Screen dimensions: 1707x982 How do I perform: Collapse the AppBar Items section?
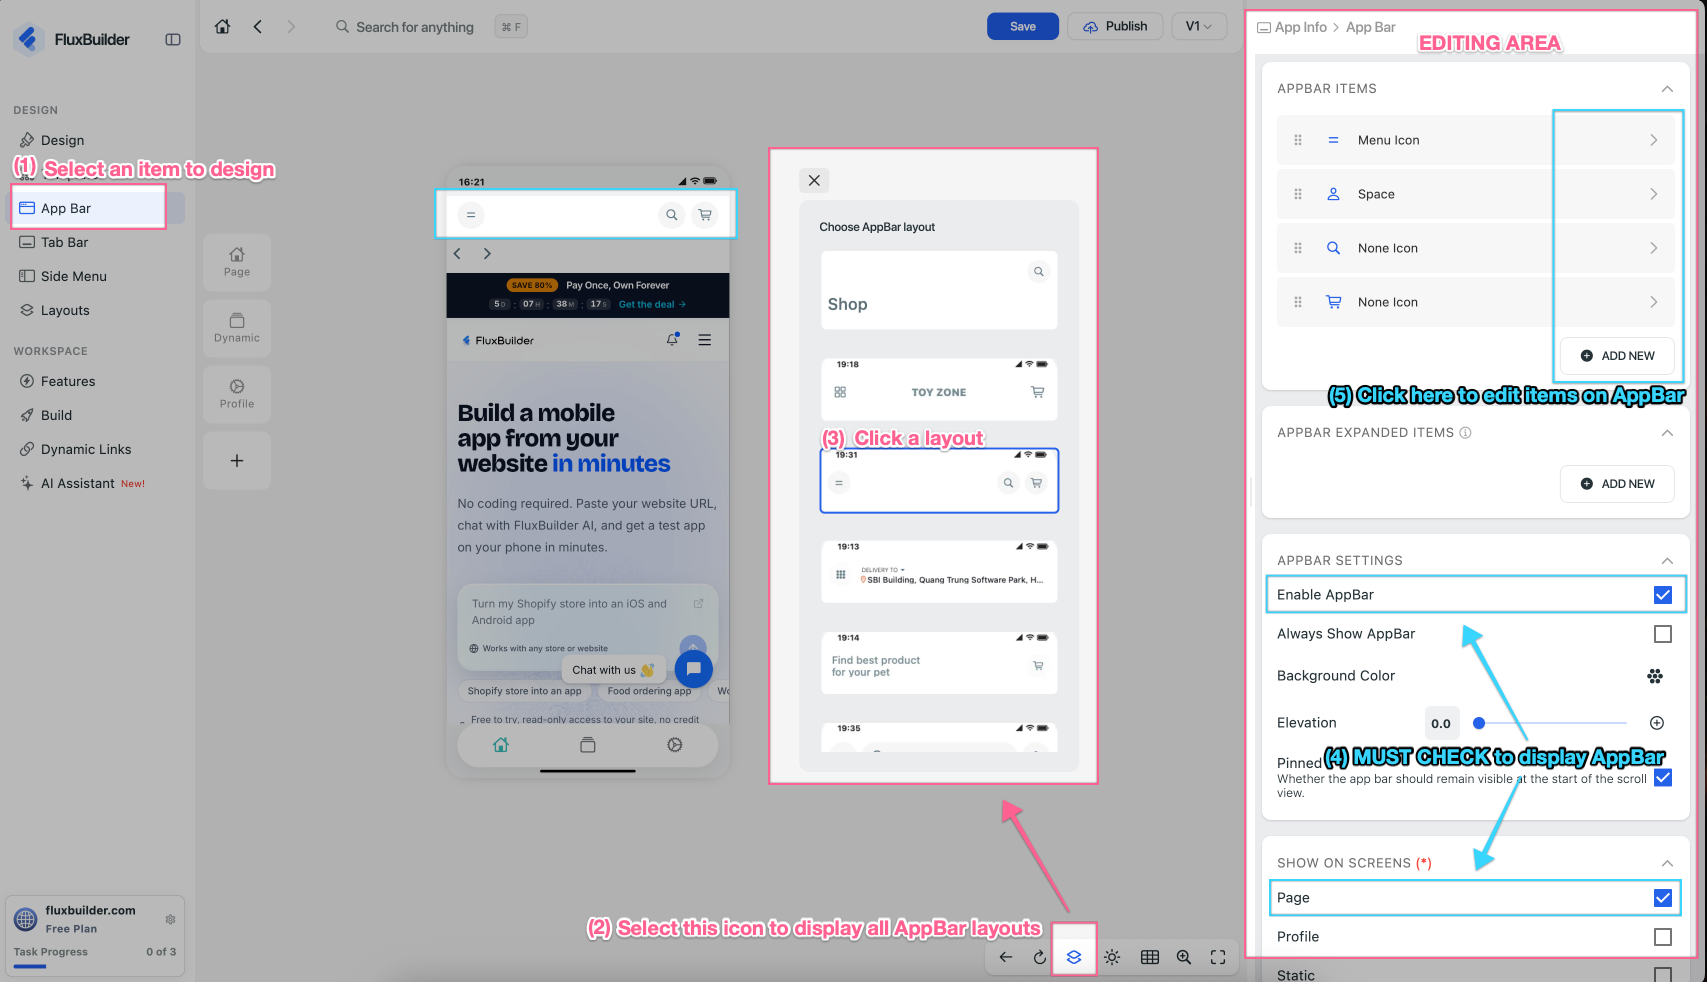pyautogui.click(x=1667, y=89)
